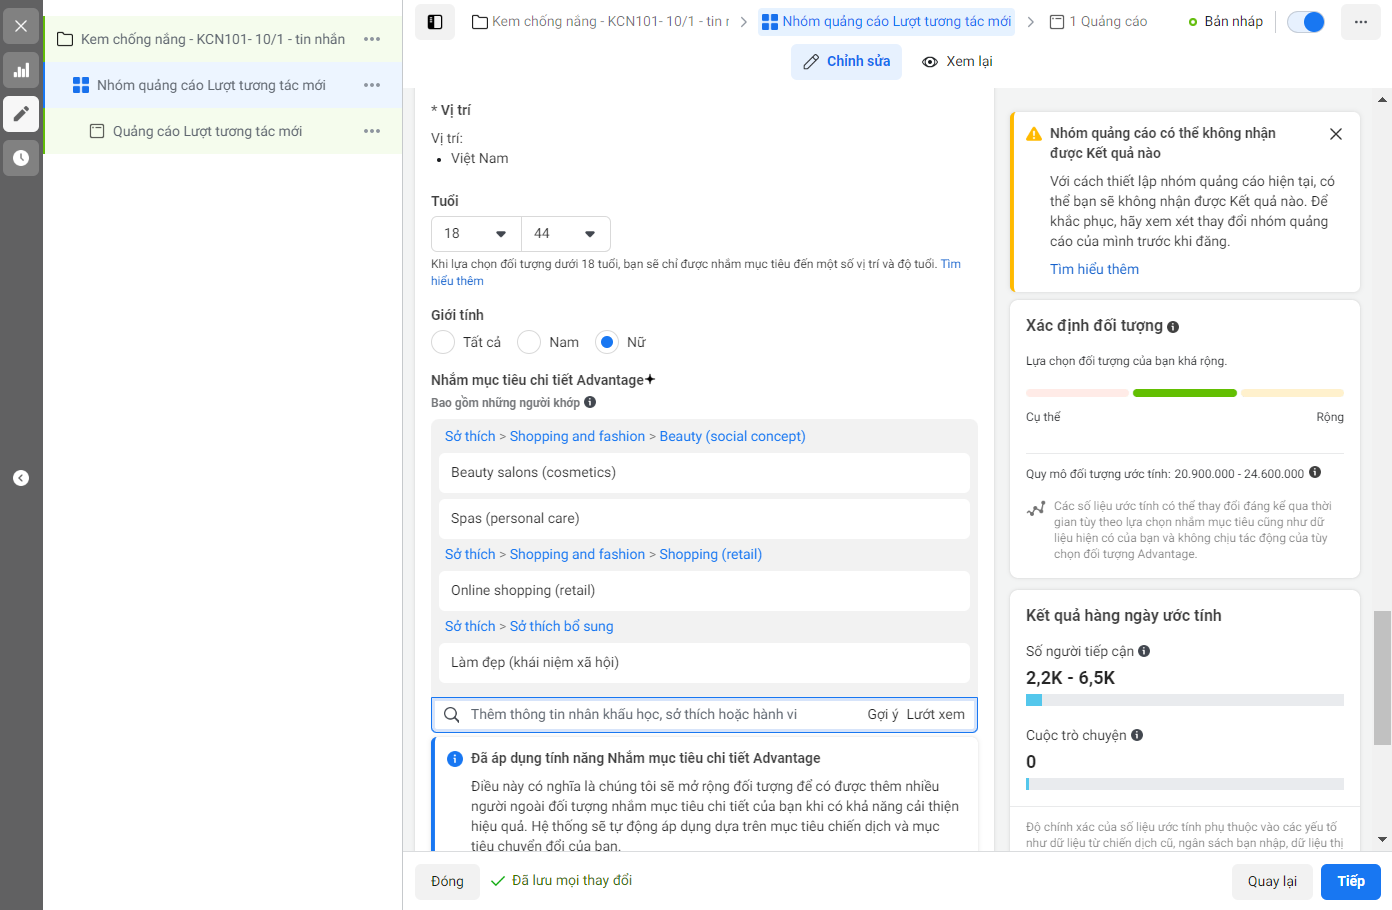Open three-dot menu for Nhóm quảng cáo row

click(x=372, y=85)
